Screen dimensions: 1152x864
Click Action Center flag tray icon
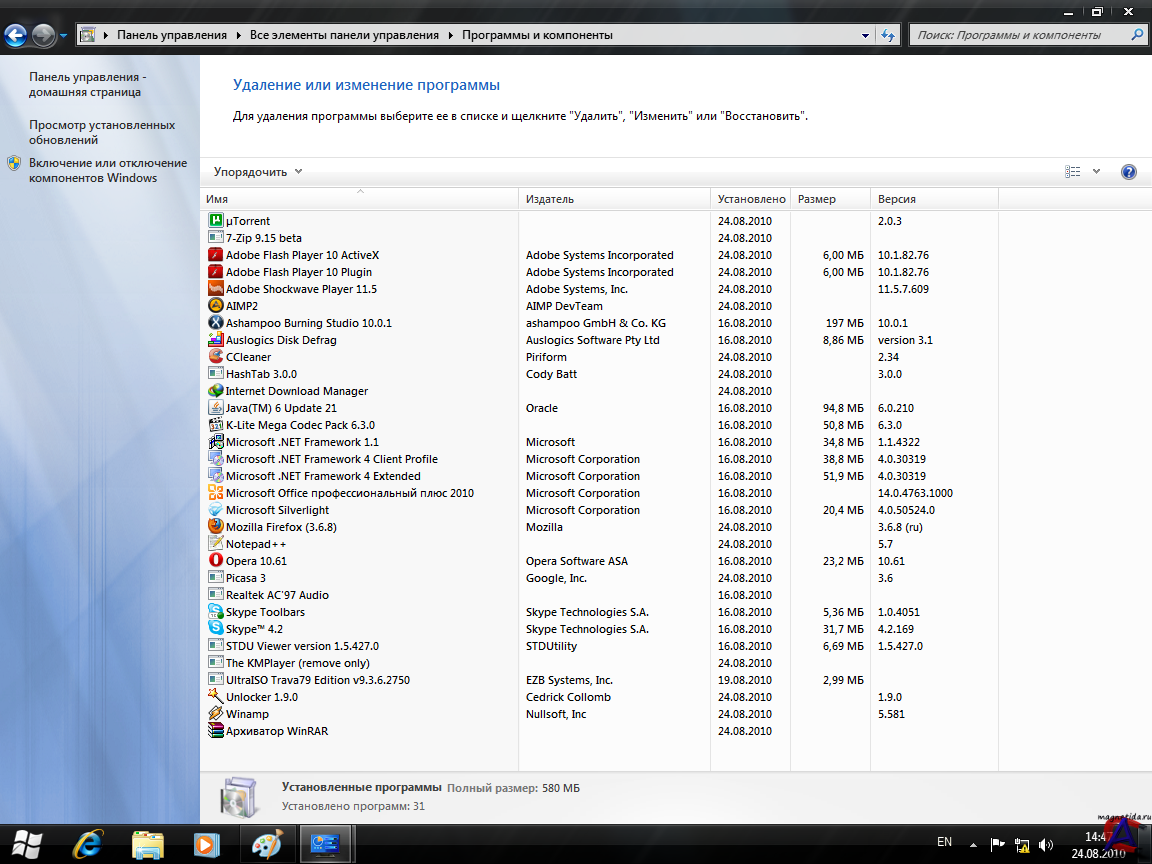click(997, 845)
